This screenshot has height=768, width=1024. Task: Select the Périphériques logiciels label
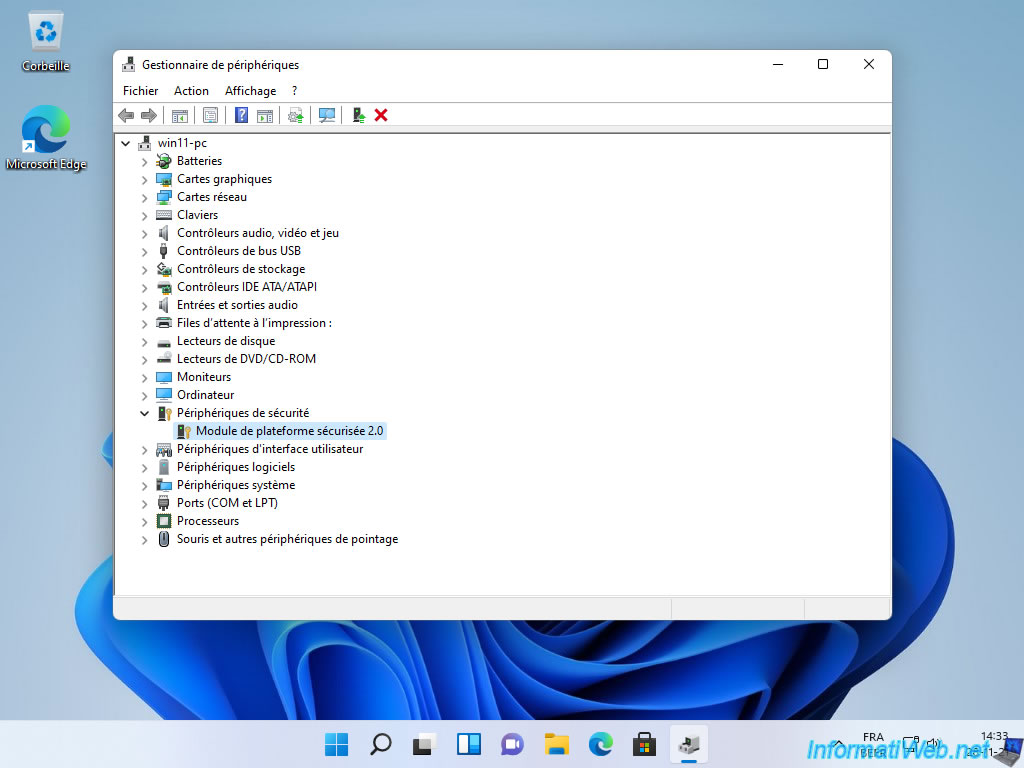(x=236, y=467)
